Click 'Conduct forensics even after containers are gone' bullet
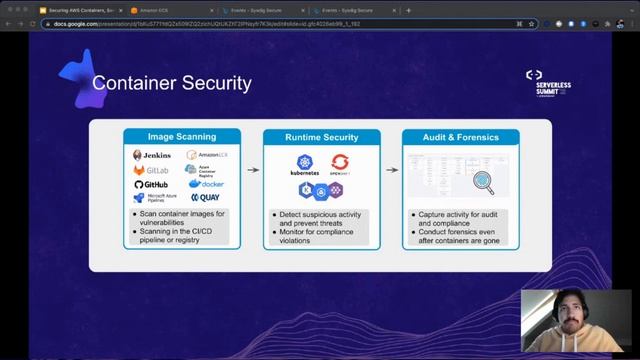 [458, 236]
